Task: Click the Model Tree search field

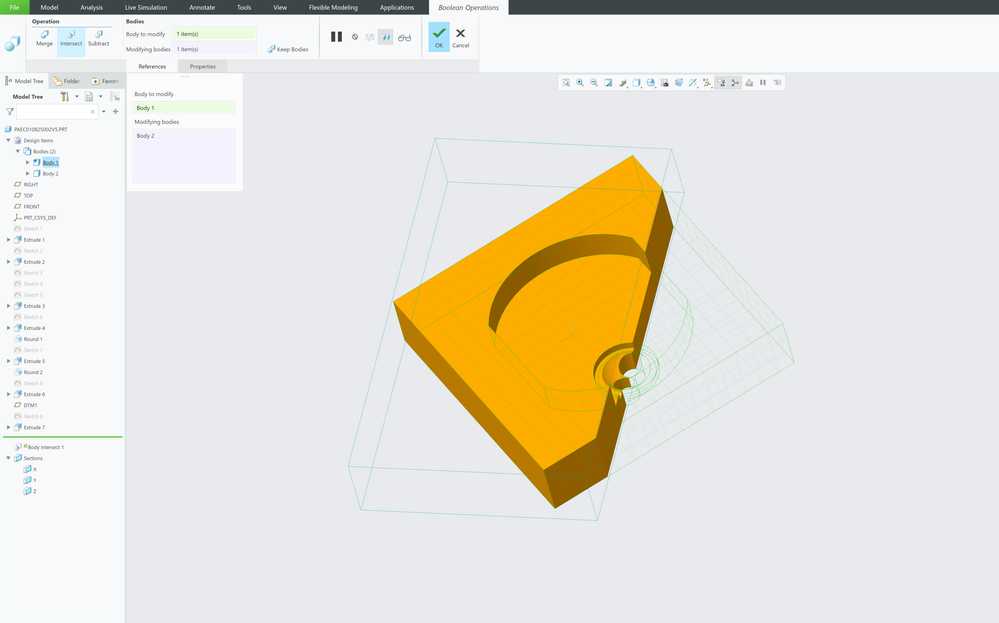Action: click(57, 111)
